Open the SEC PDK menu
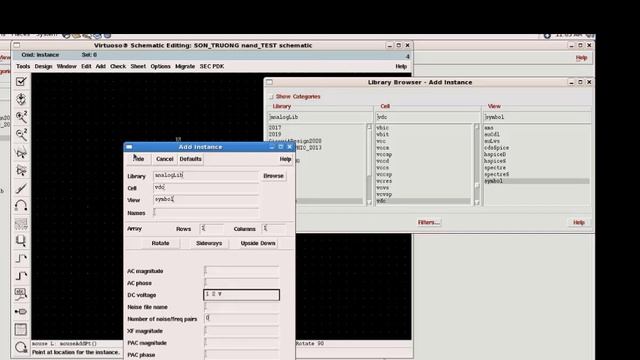 212,66
